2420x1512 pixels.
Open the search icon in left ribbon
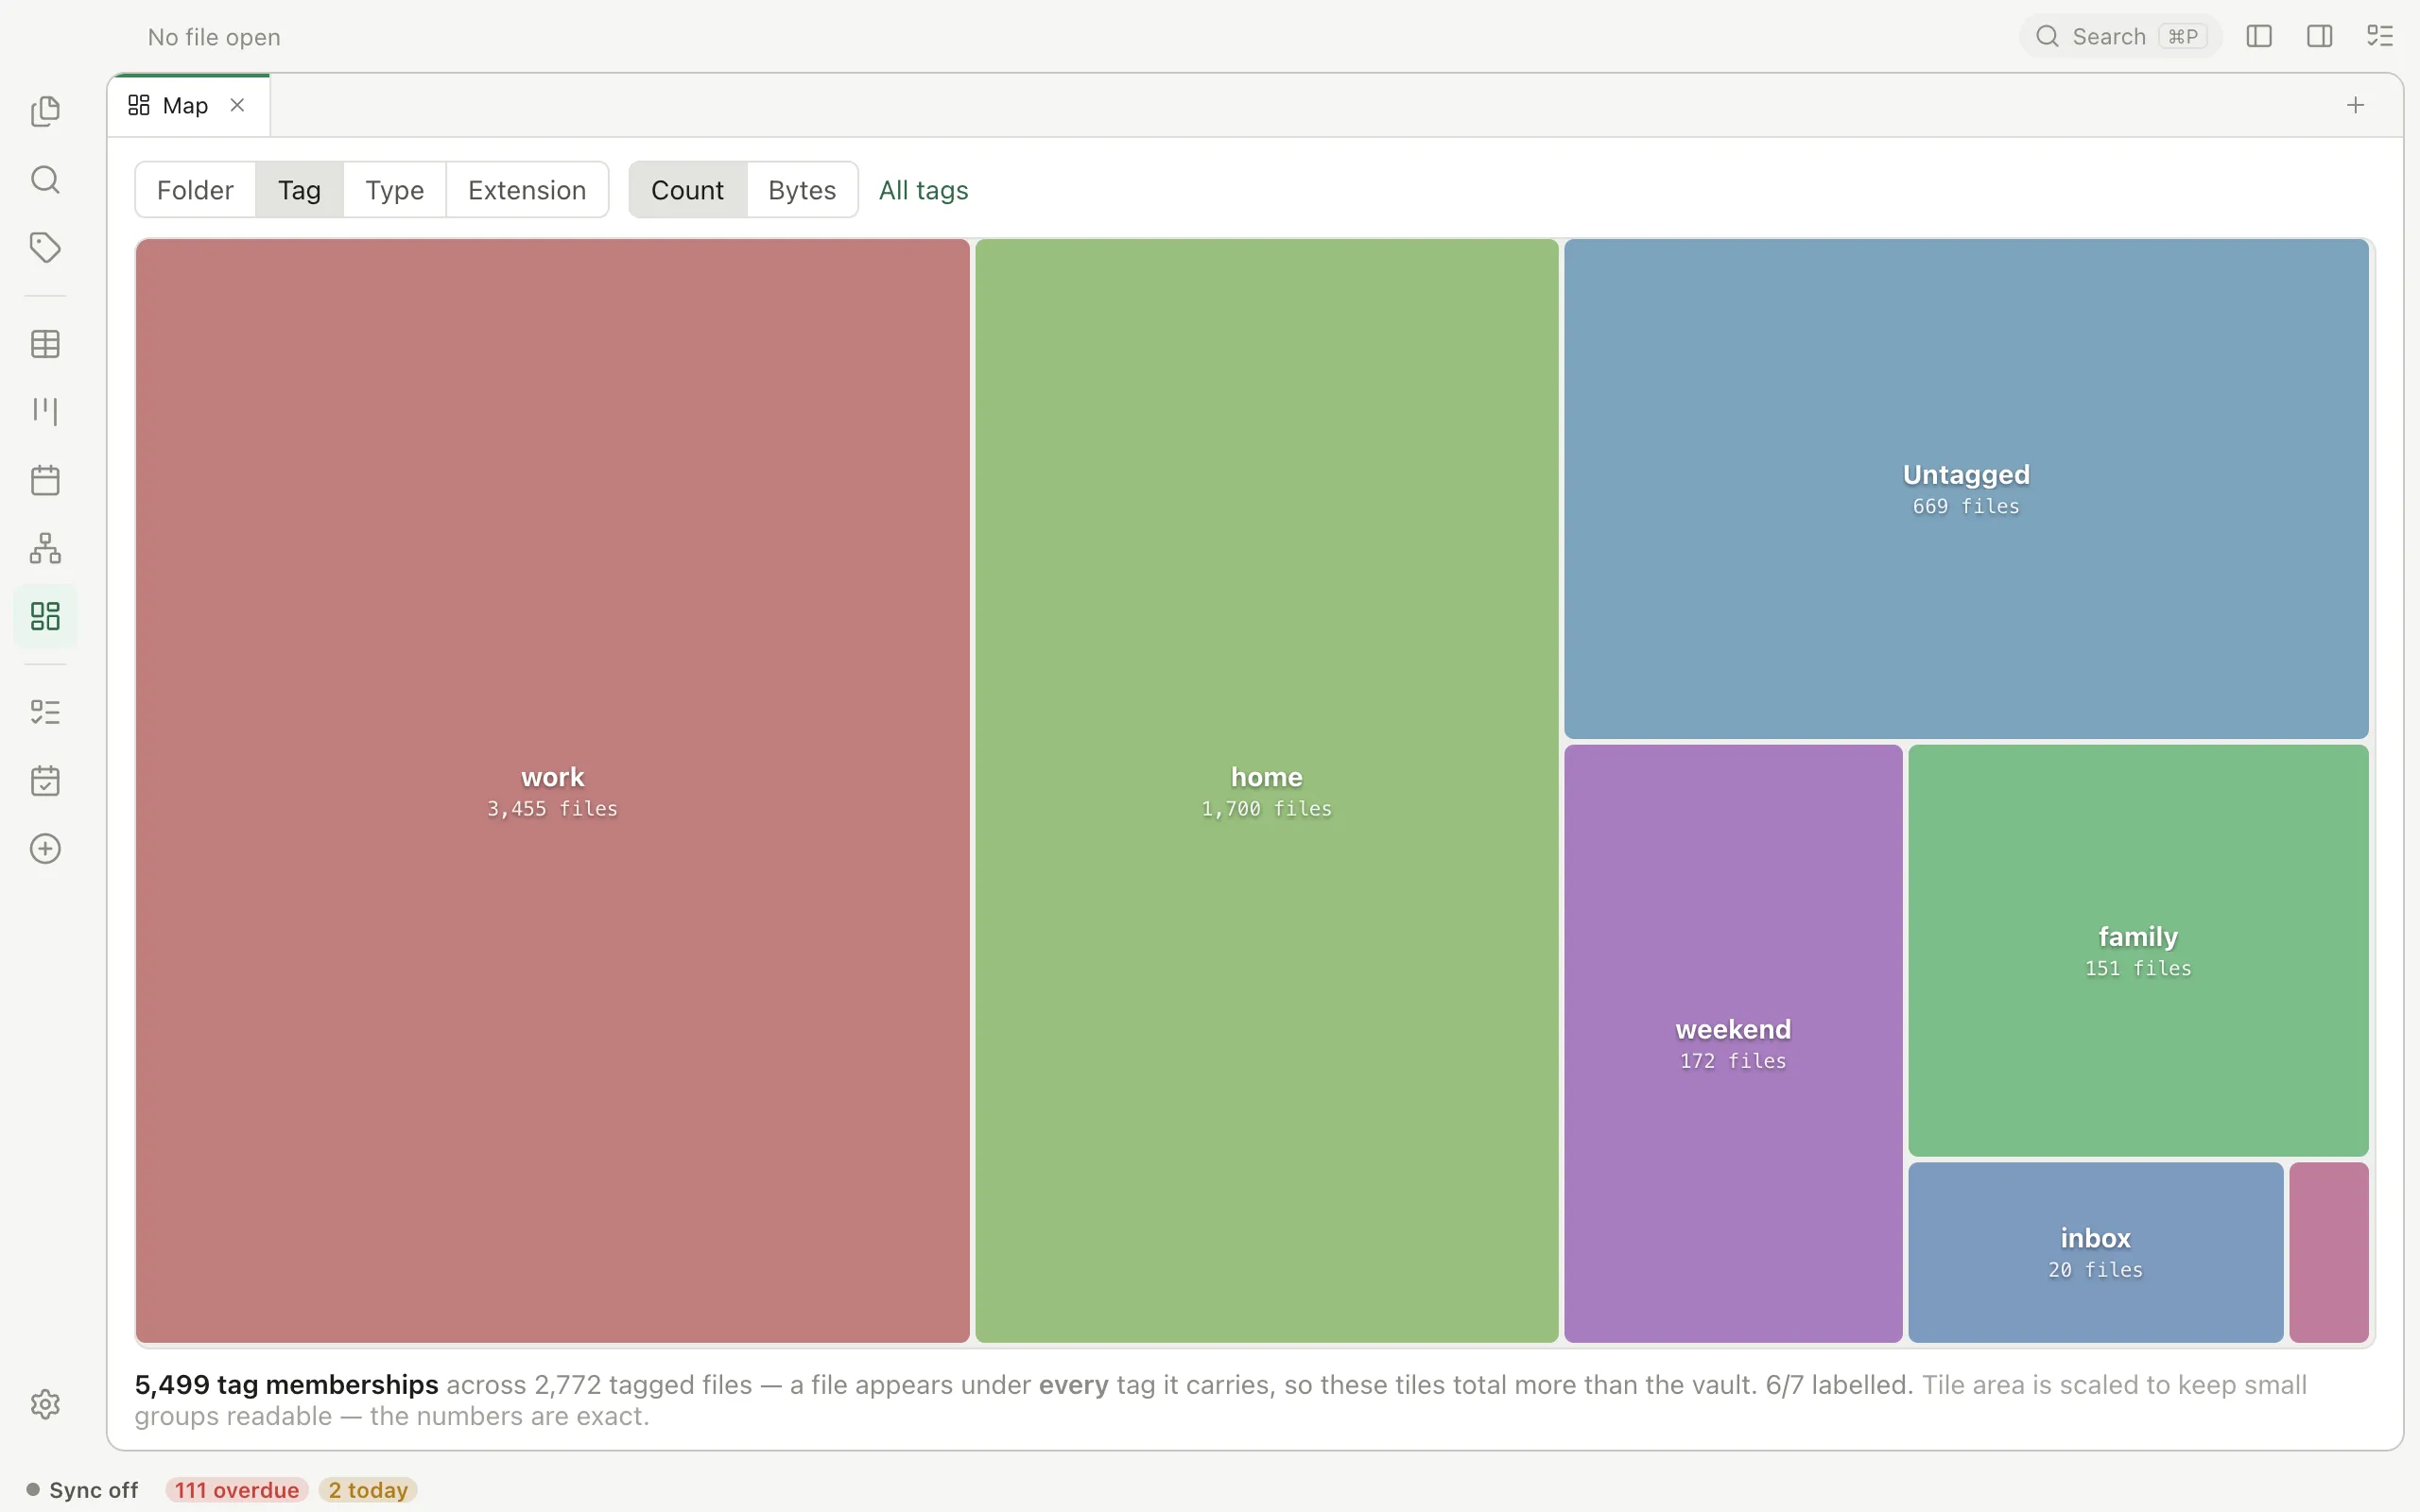point(45,180)
